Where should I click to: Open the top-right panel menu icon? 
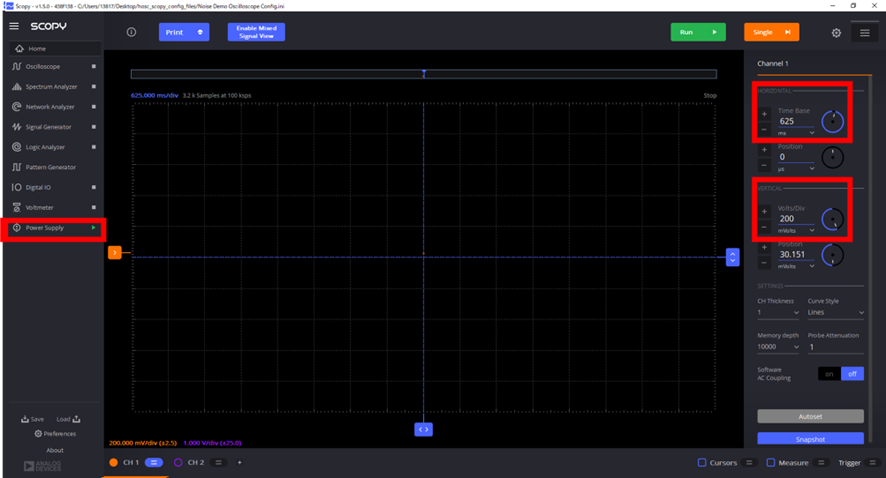click(865, 33)
